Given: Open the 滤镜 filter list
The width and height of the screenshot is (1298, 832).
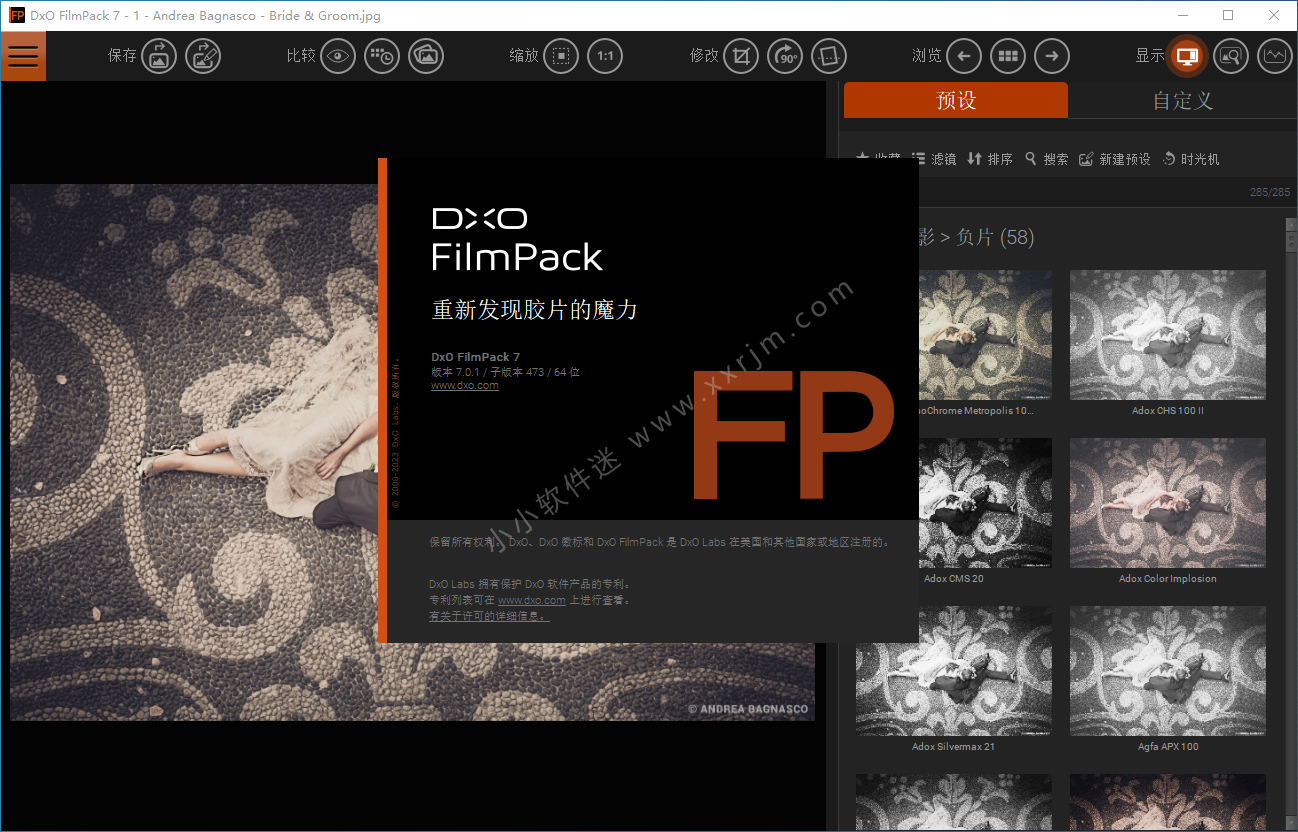Looking at the screenshot, I should pos(934,159).
